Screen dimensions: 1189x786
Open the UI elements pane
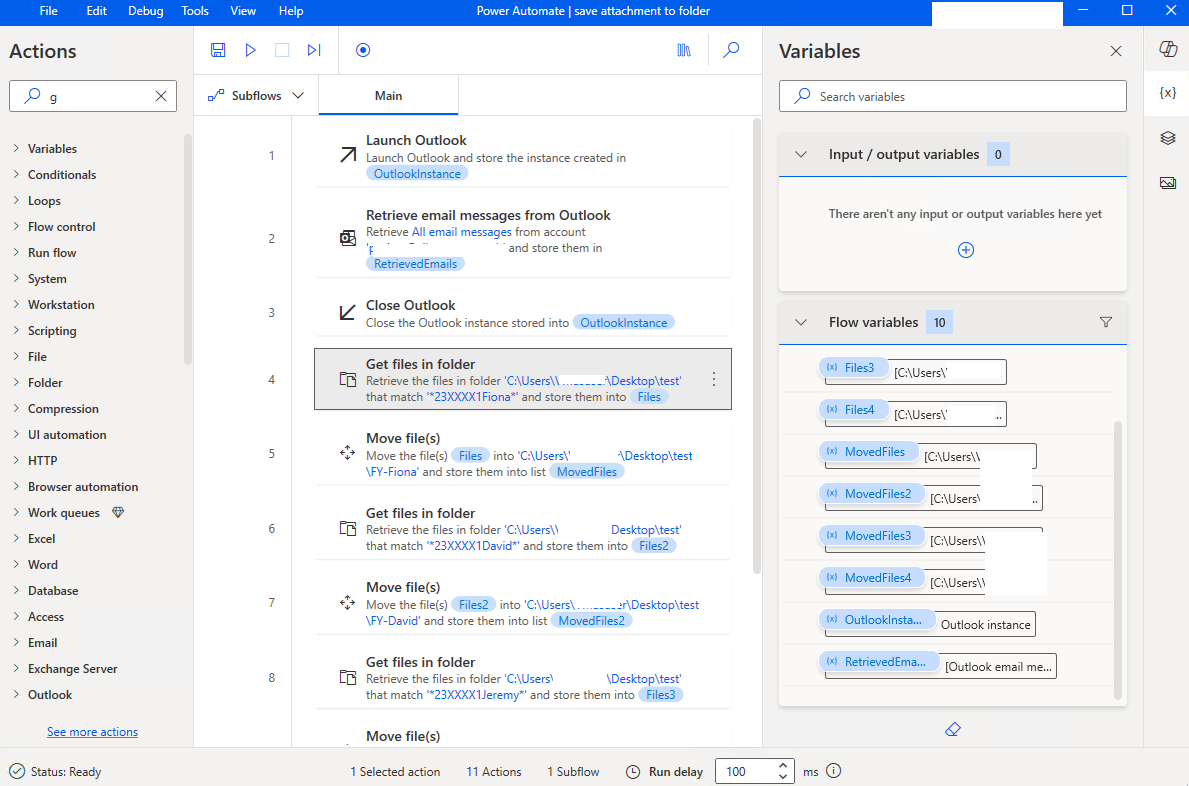1167,138
